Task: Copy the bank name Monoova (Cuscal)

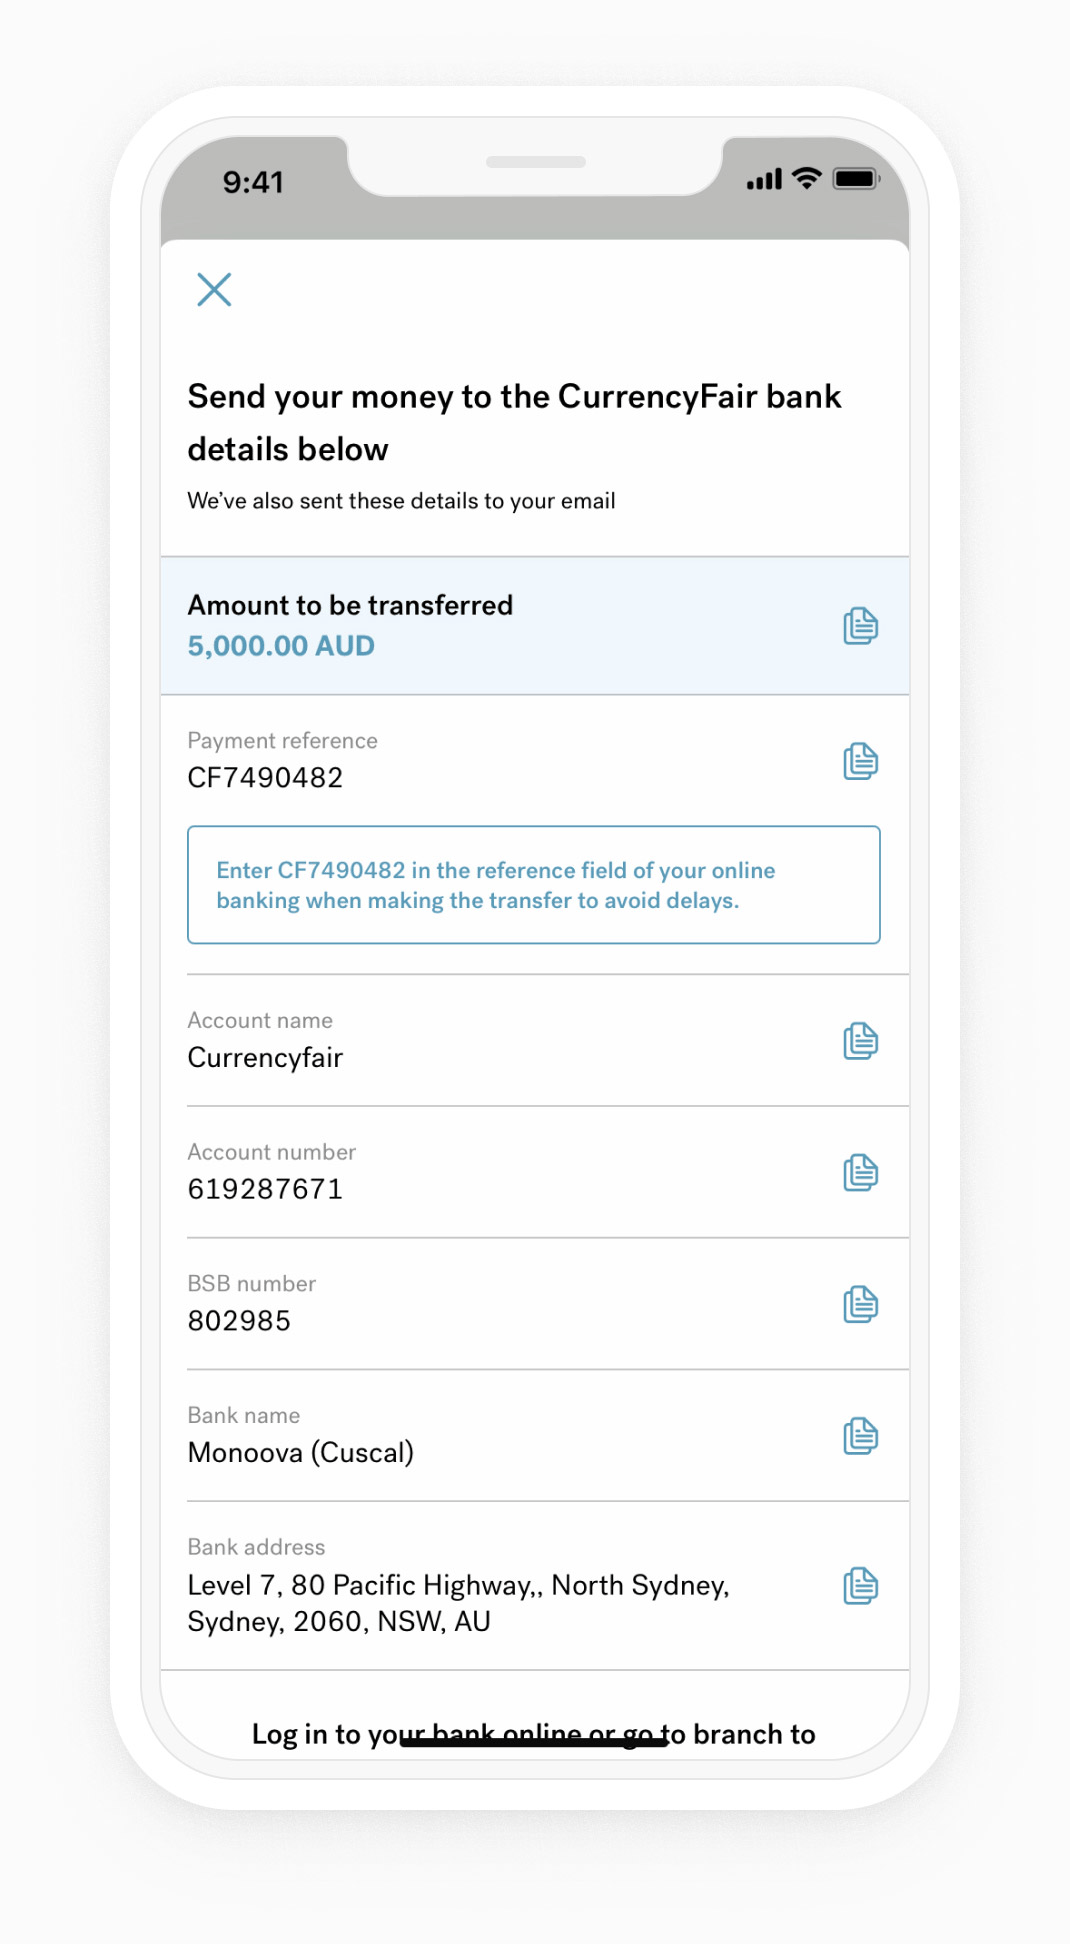Action: (x=860, y=1435)
